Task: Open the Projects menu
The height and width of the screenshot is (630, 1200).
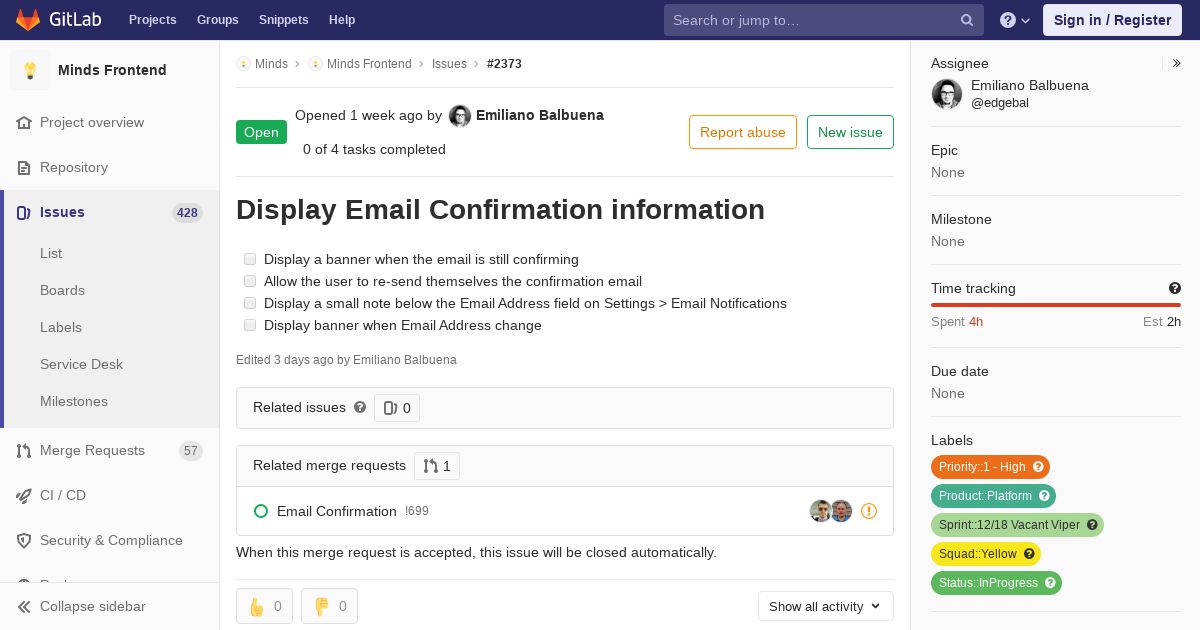Action: pos(153,20)
